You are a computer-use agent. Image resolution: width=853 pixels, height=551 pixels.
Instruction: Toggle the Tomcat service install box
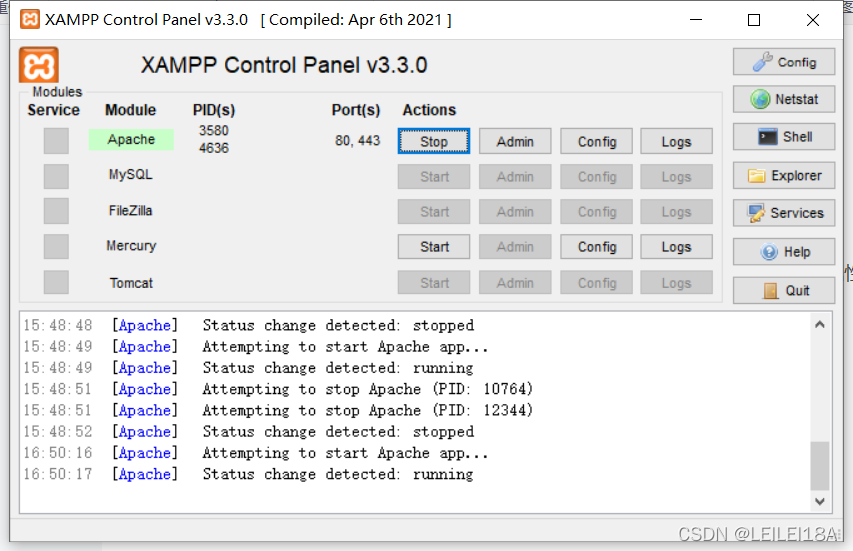pyautogui.click(x=56, y=282)
